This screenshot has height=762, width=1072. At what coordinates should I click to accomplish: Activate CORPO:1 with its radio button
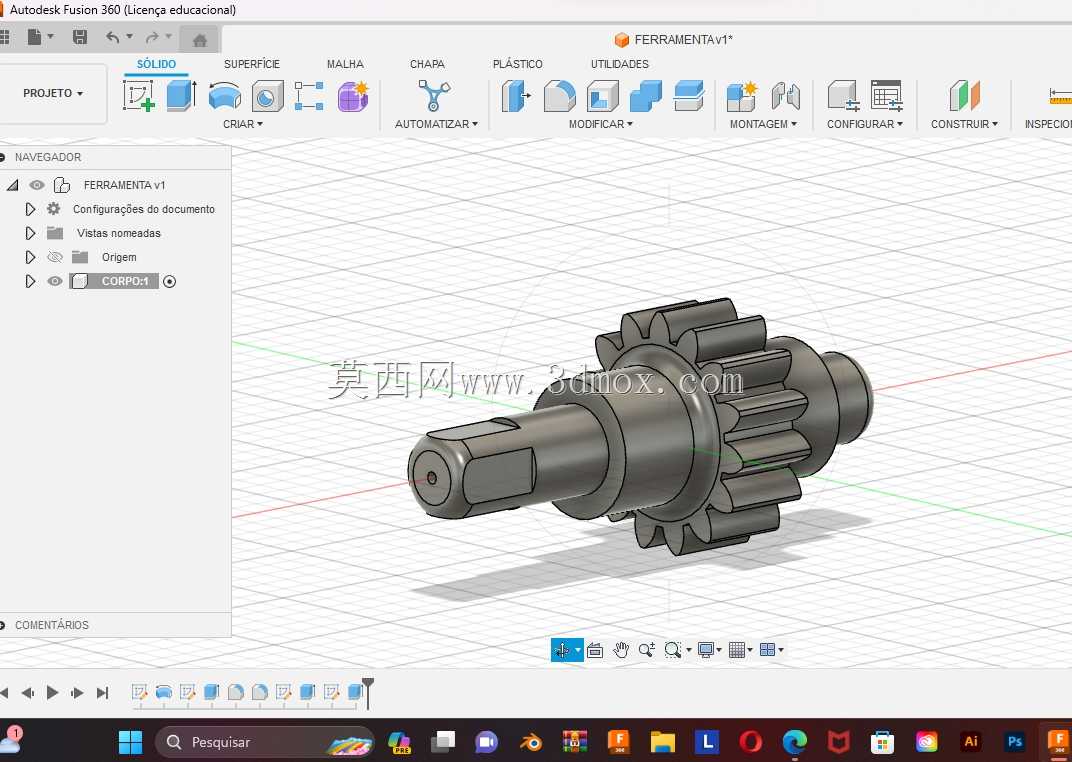click(170, 281)
